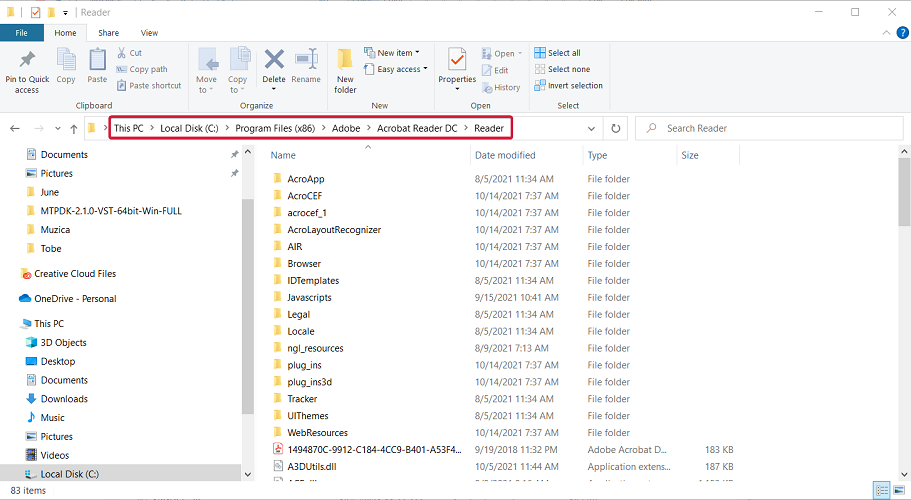
Task: Open the New item dropdown
Action: [392, 53]
